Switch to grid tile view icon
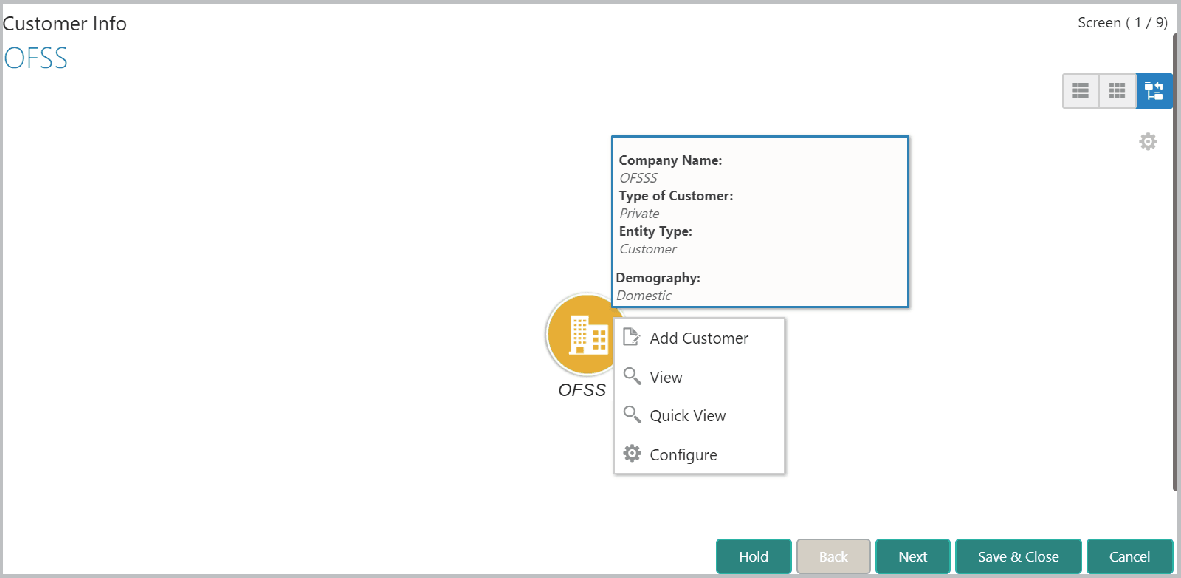Image resolution: width=1181 pixels, height=578 pixels. [x=1118, y=91]
